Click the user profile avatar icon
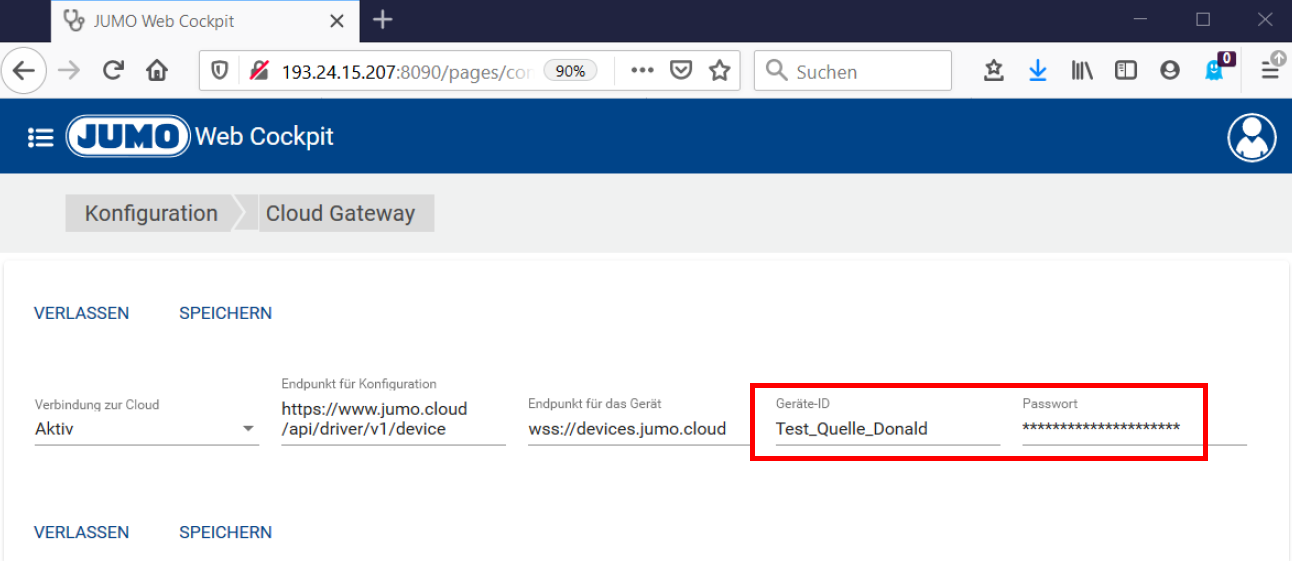The image size is (1292, 561). [1251, 137]
